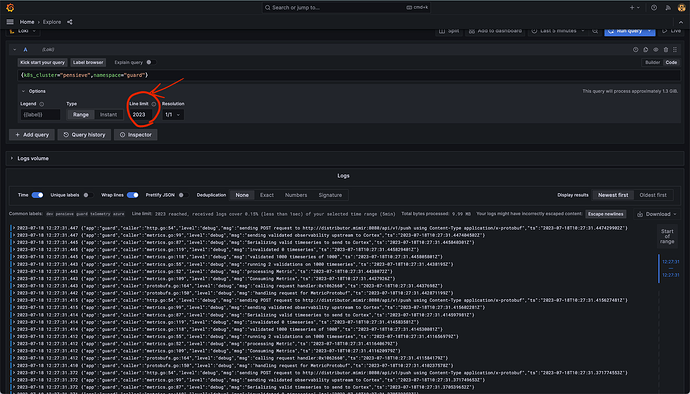
Task: Enable the Prettify JSON switch
Action: [x=183, y=195]
